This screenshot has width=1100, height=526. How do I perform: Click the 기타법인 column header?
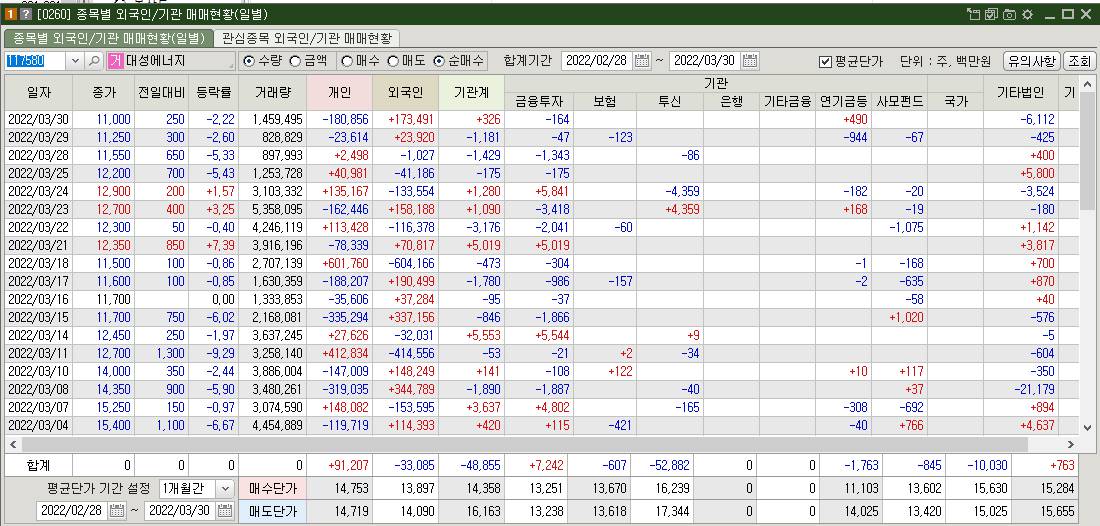(x=1021, y=92)
